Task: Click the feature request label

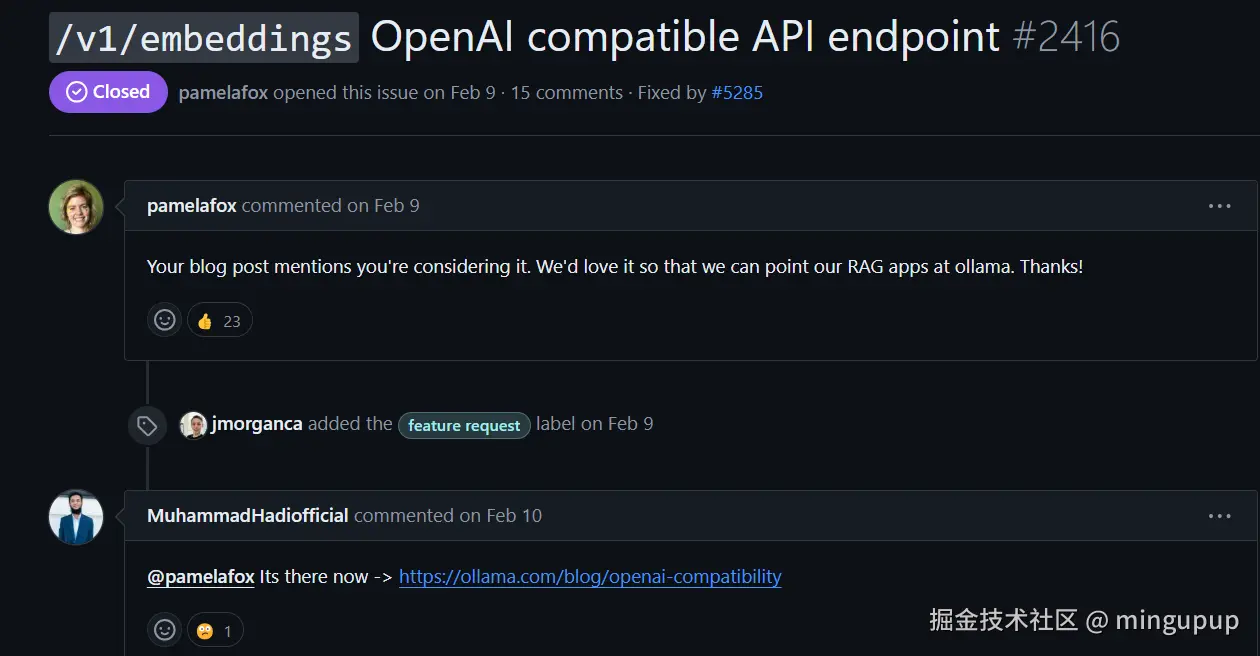Action: pos(464,425)
